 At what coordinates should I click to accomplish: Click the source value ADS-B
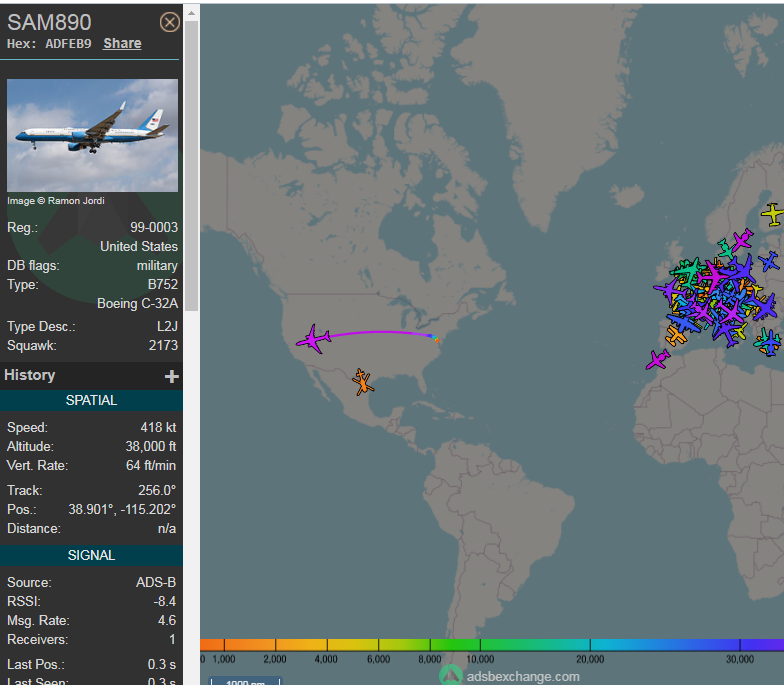(x=156, y=582)
